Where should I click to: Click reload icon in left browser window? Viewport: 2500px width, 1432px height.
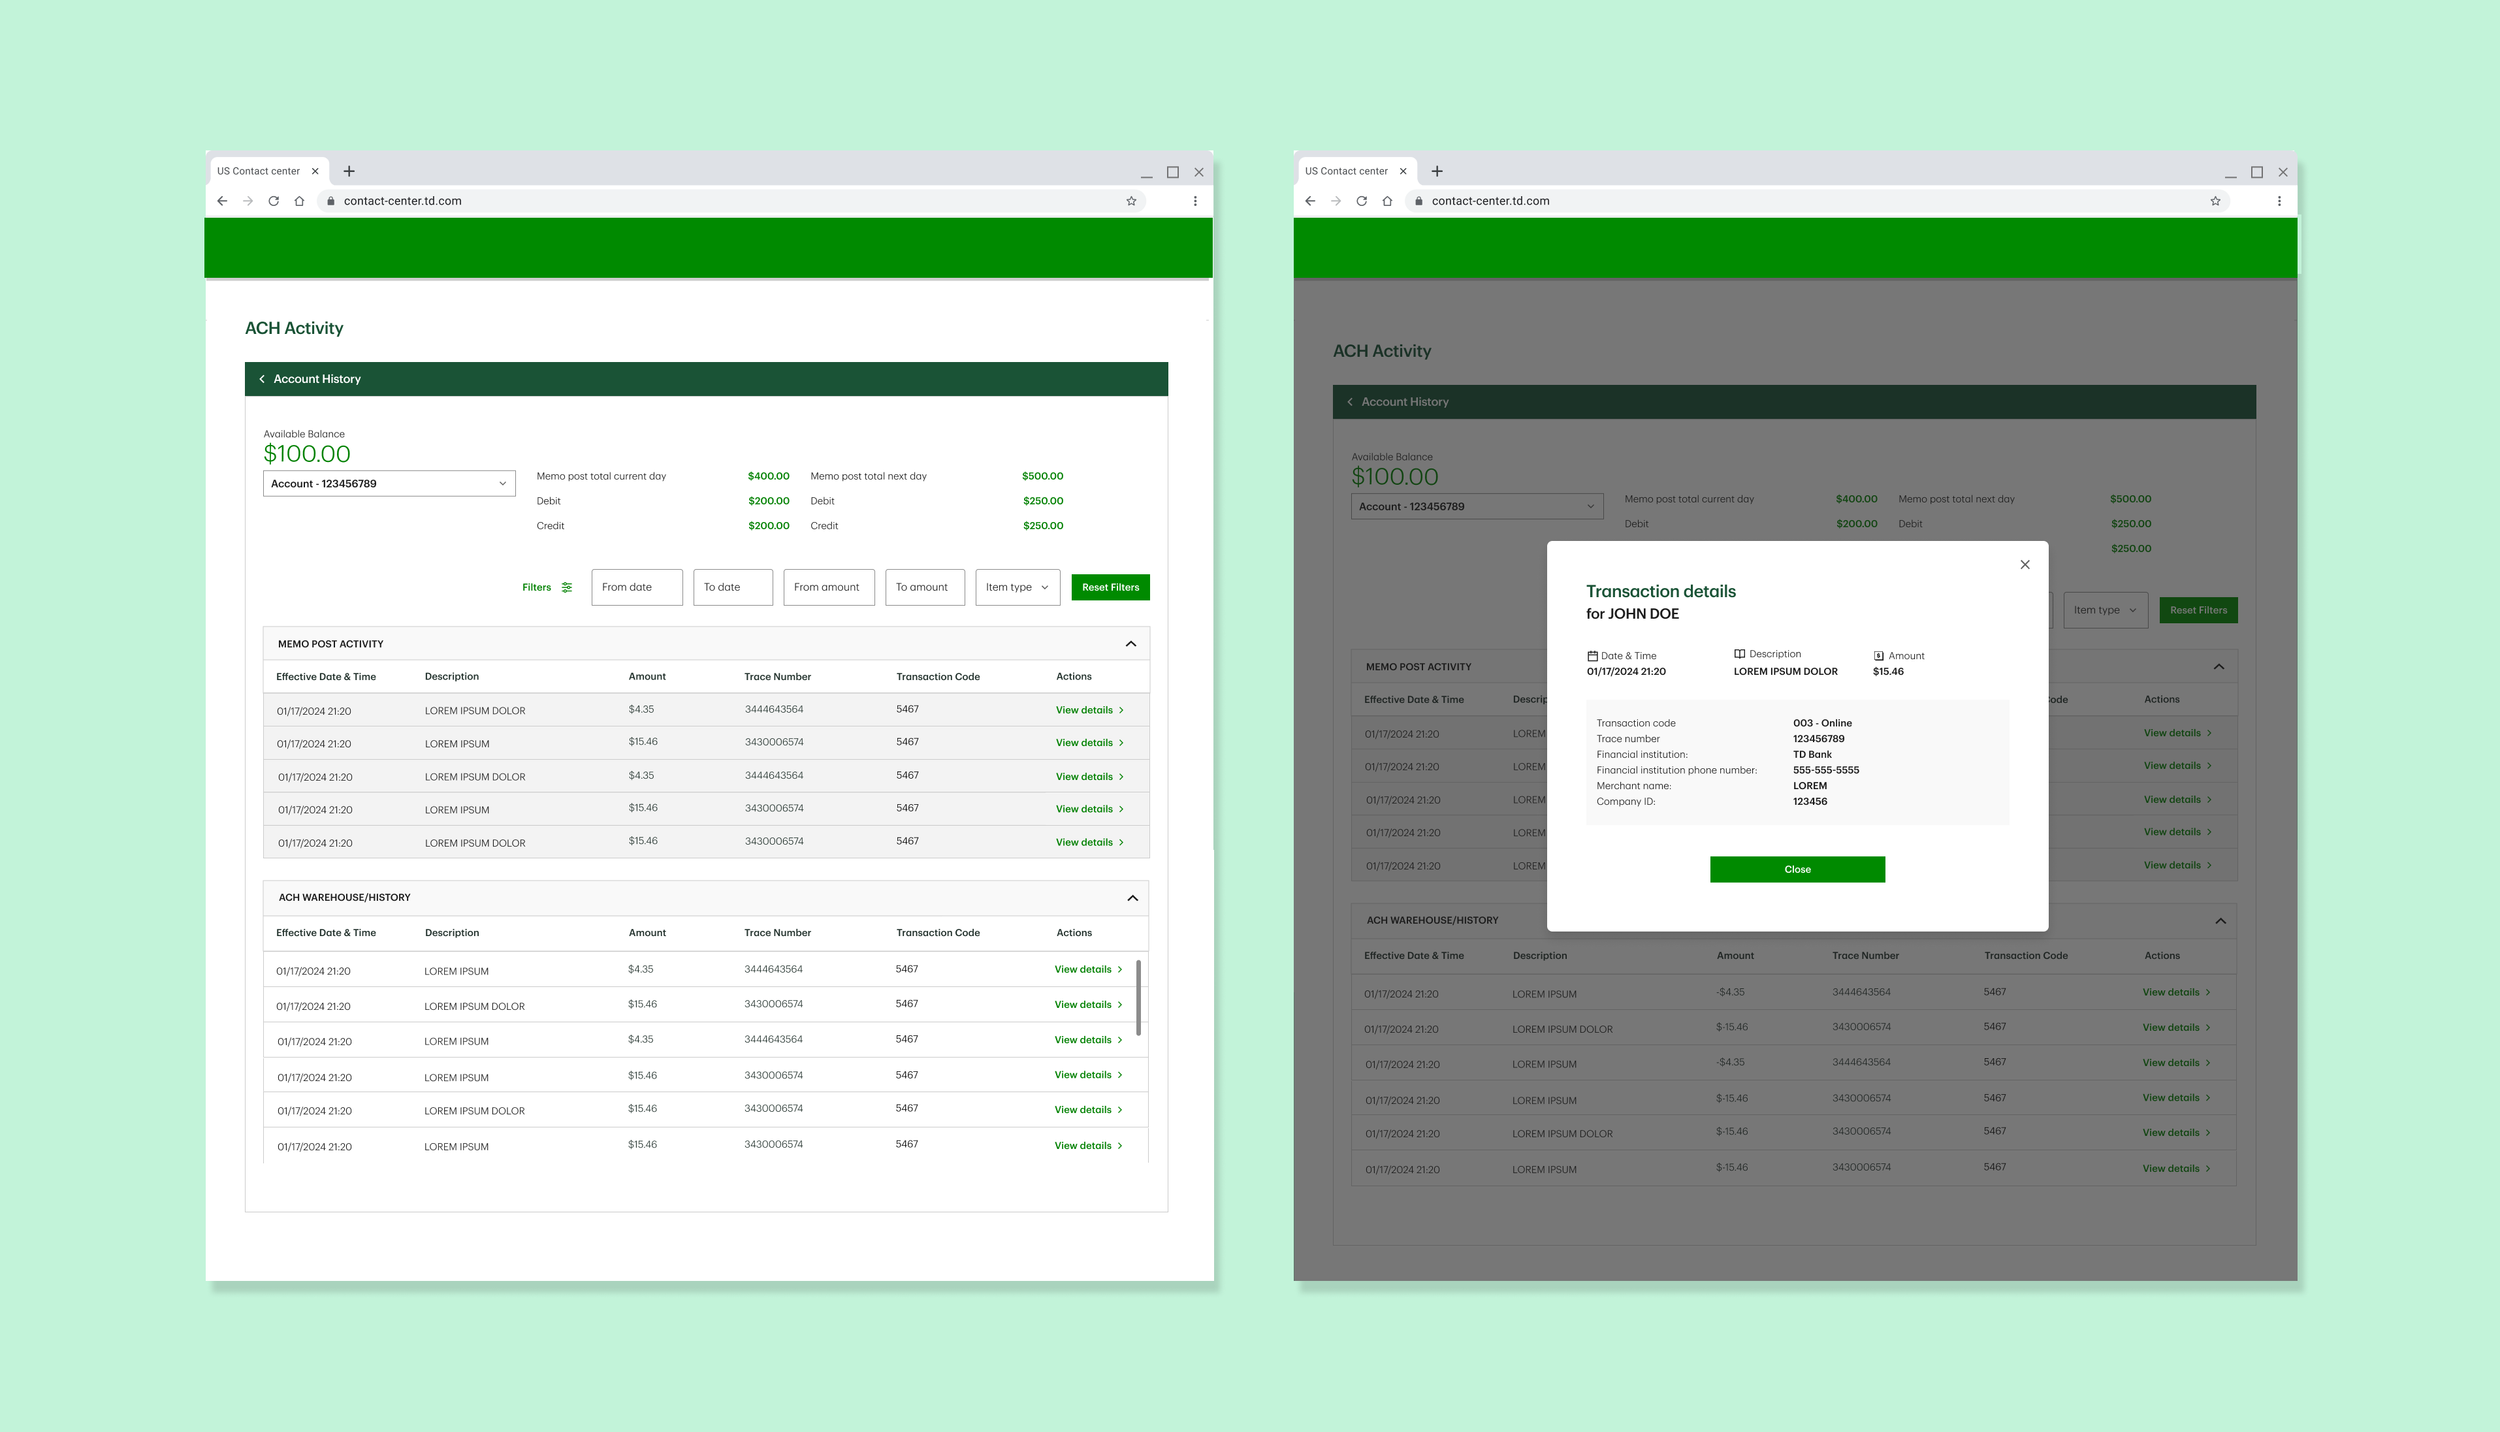pyautogui.click(x=273, y=201)
